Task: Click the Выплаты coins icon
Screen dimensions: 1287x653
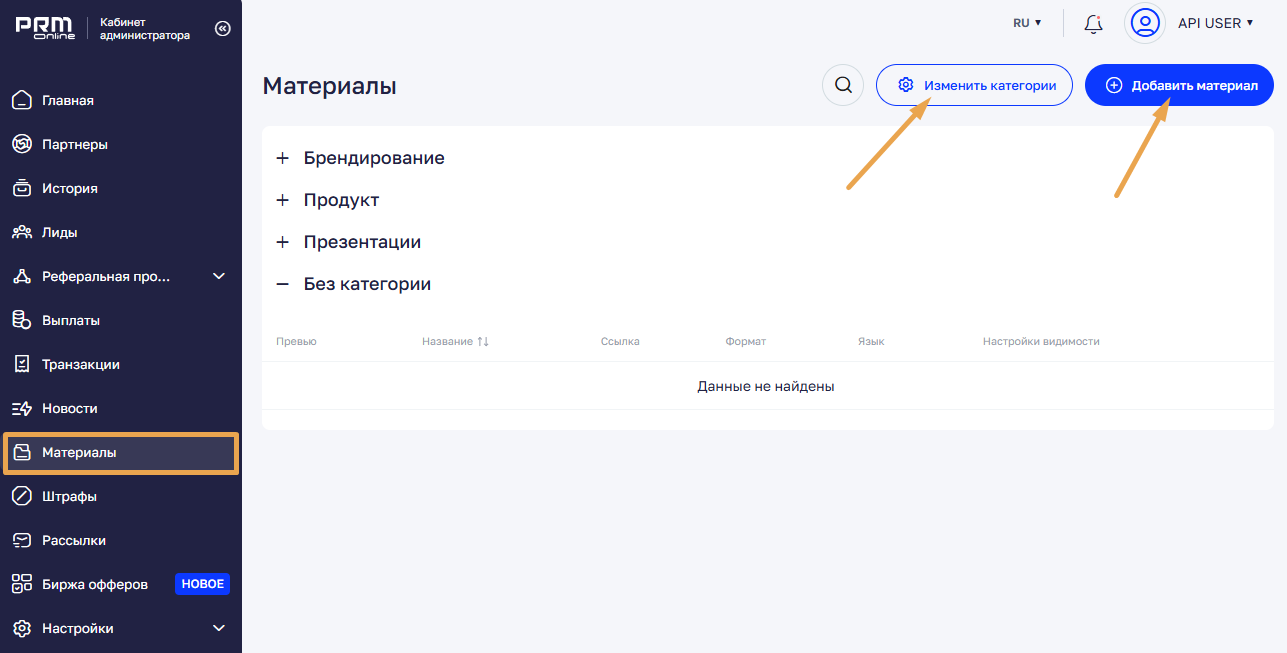Action: [x=22, y=321]
